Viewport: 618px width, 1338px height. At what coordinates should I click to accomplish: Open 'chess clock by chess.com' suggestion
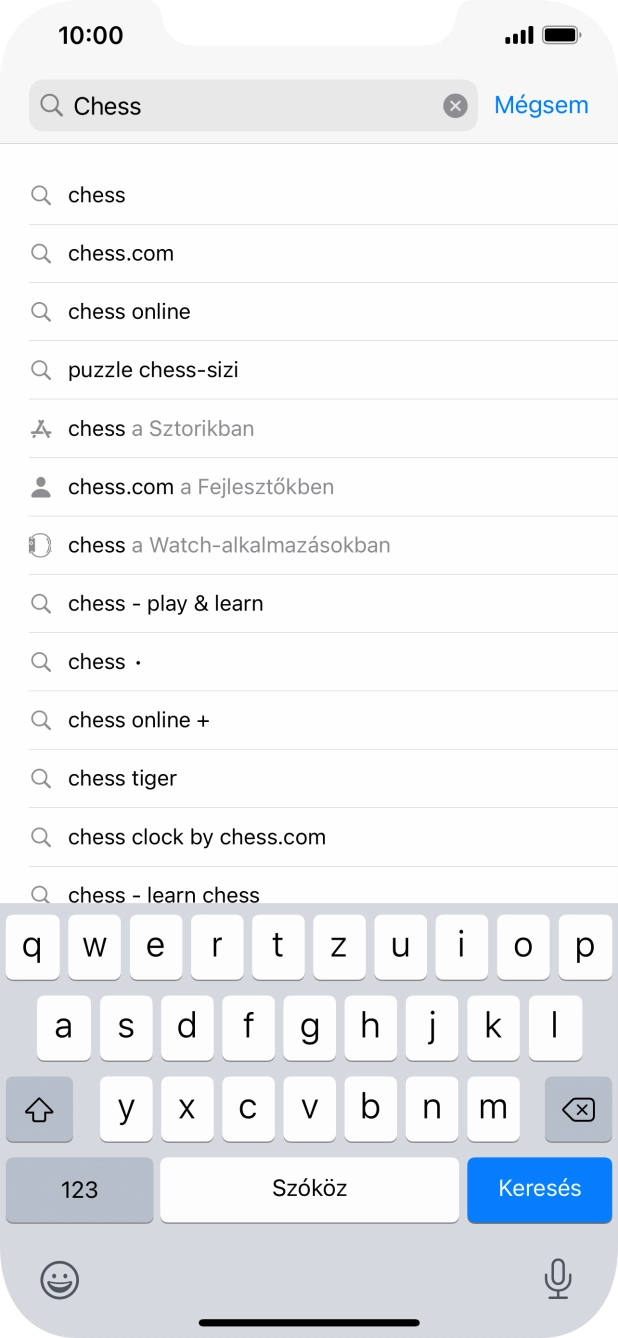pos(197,837)
